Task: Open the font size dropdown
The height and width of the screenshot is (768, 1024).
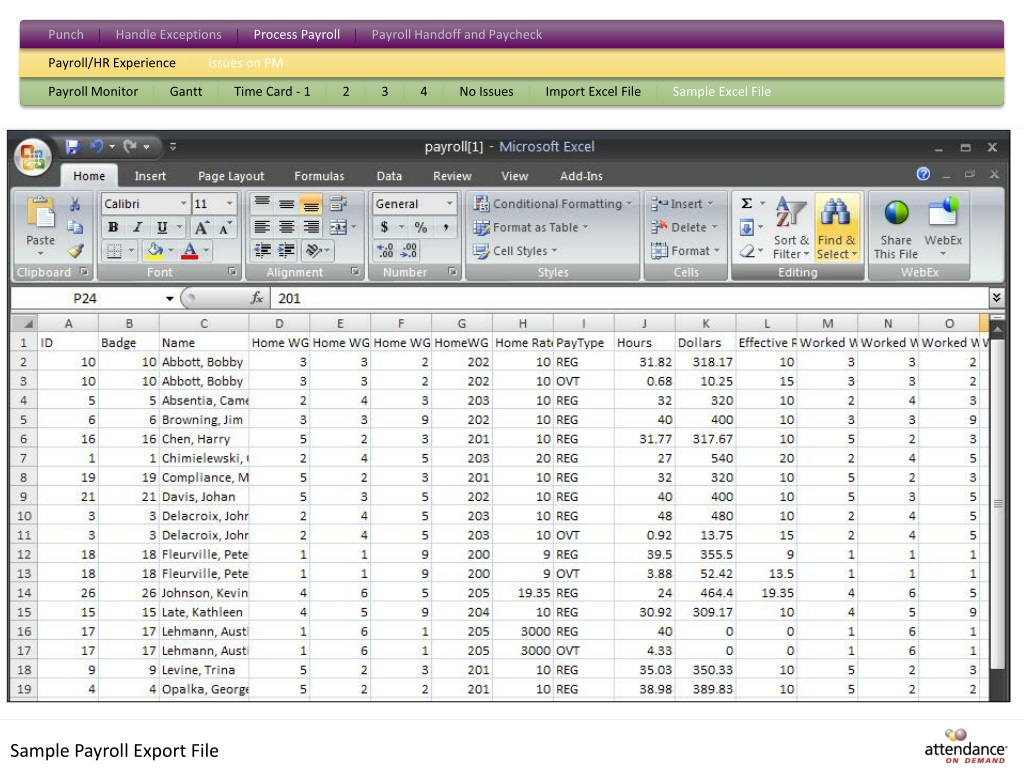Action: [x=229, y=204]
